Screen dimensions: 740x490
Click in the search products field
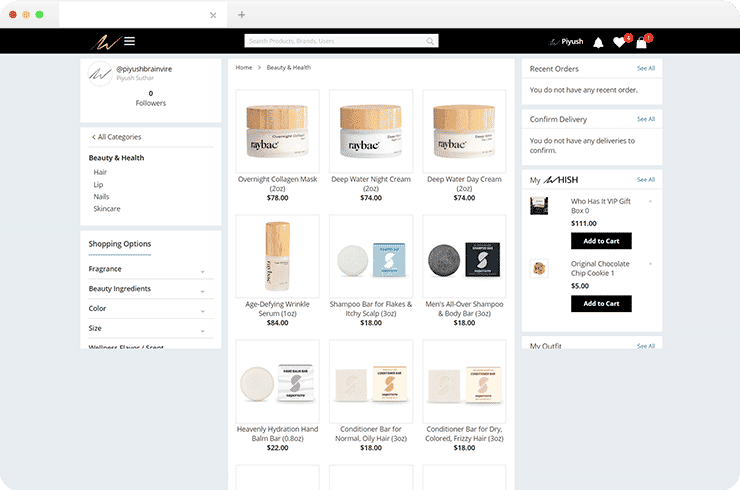click(335, 42)
